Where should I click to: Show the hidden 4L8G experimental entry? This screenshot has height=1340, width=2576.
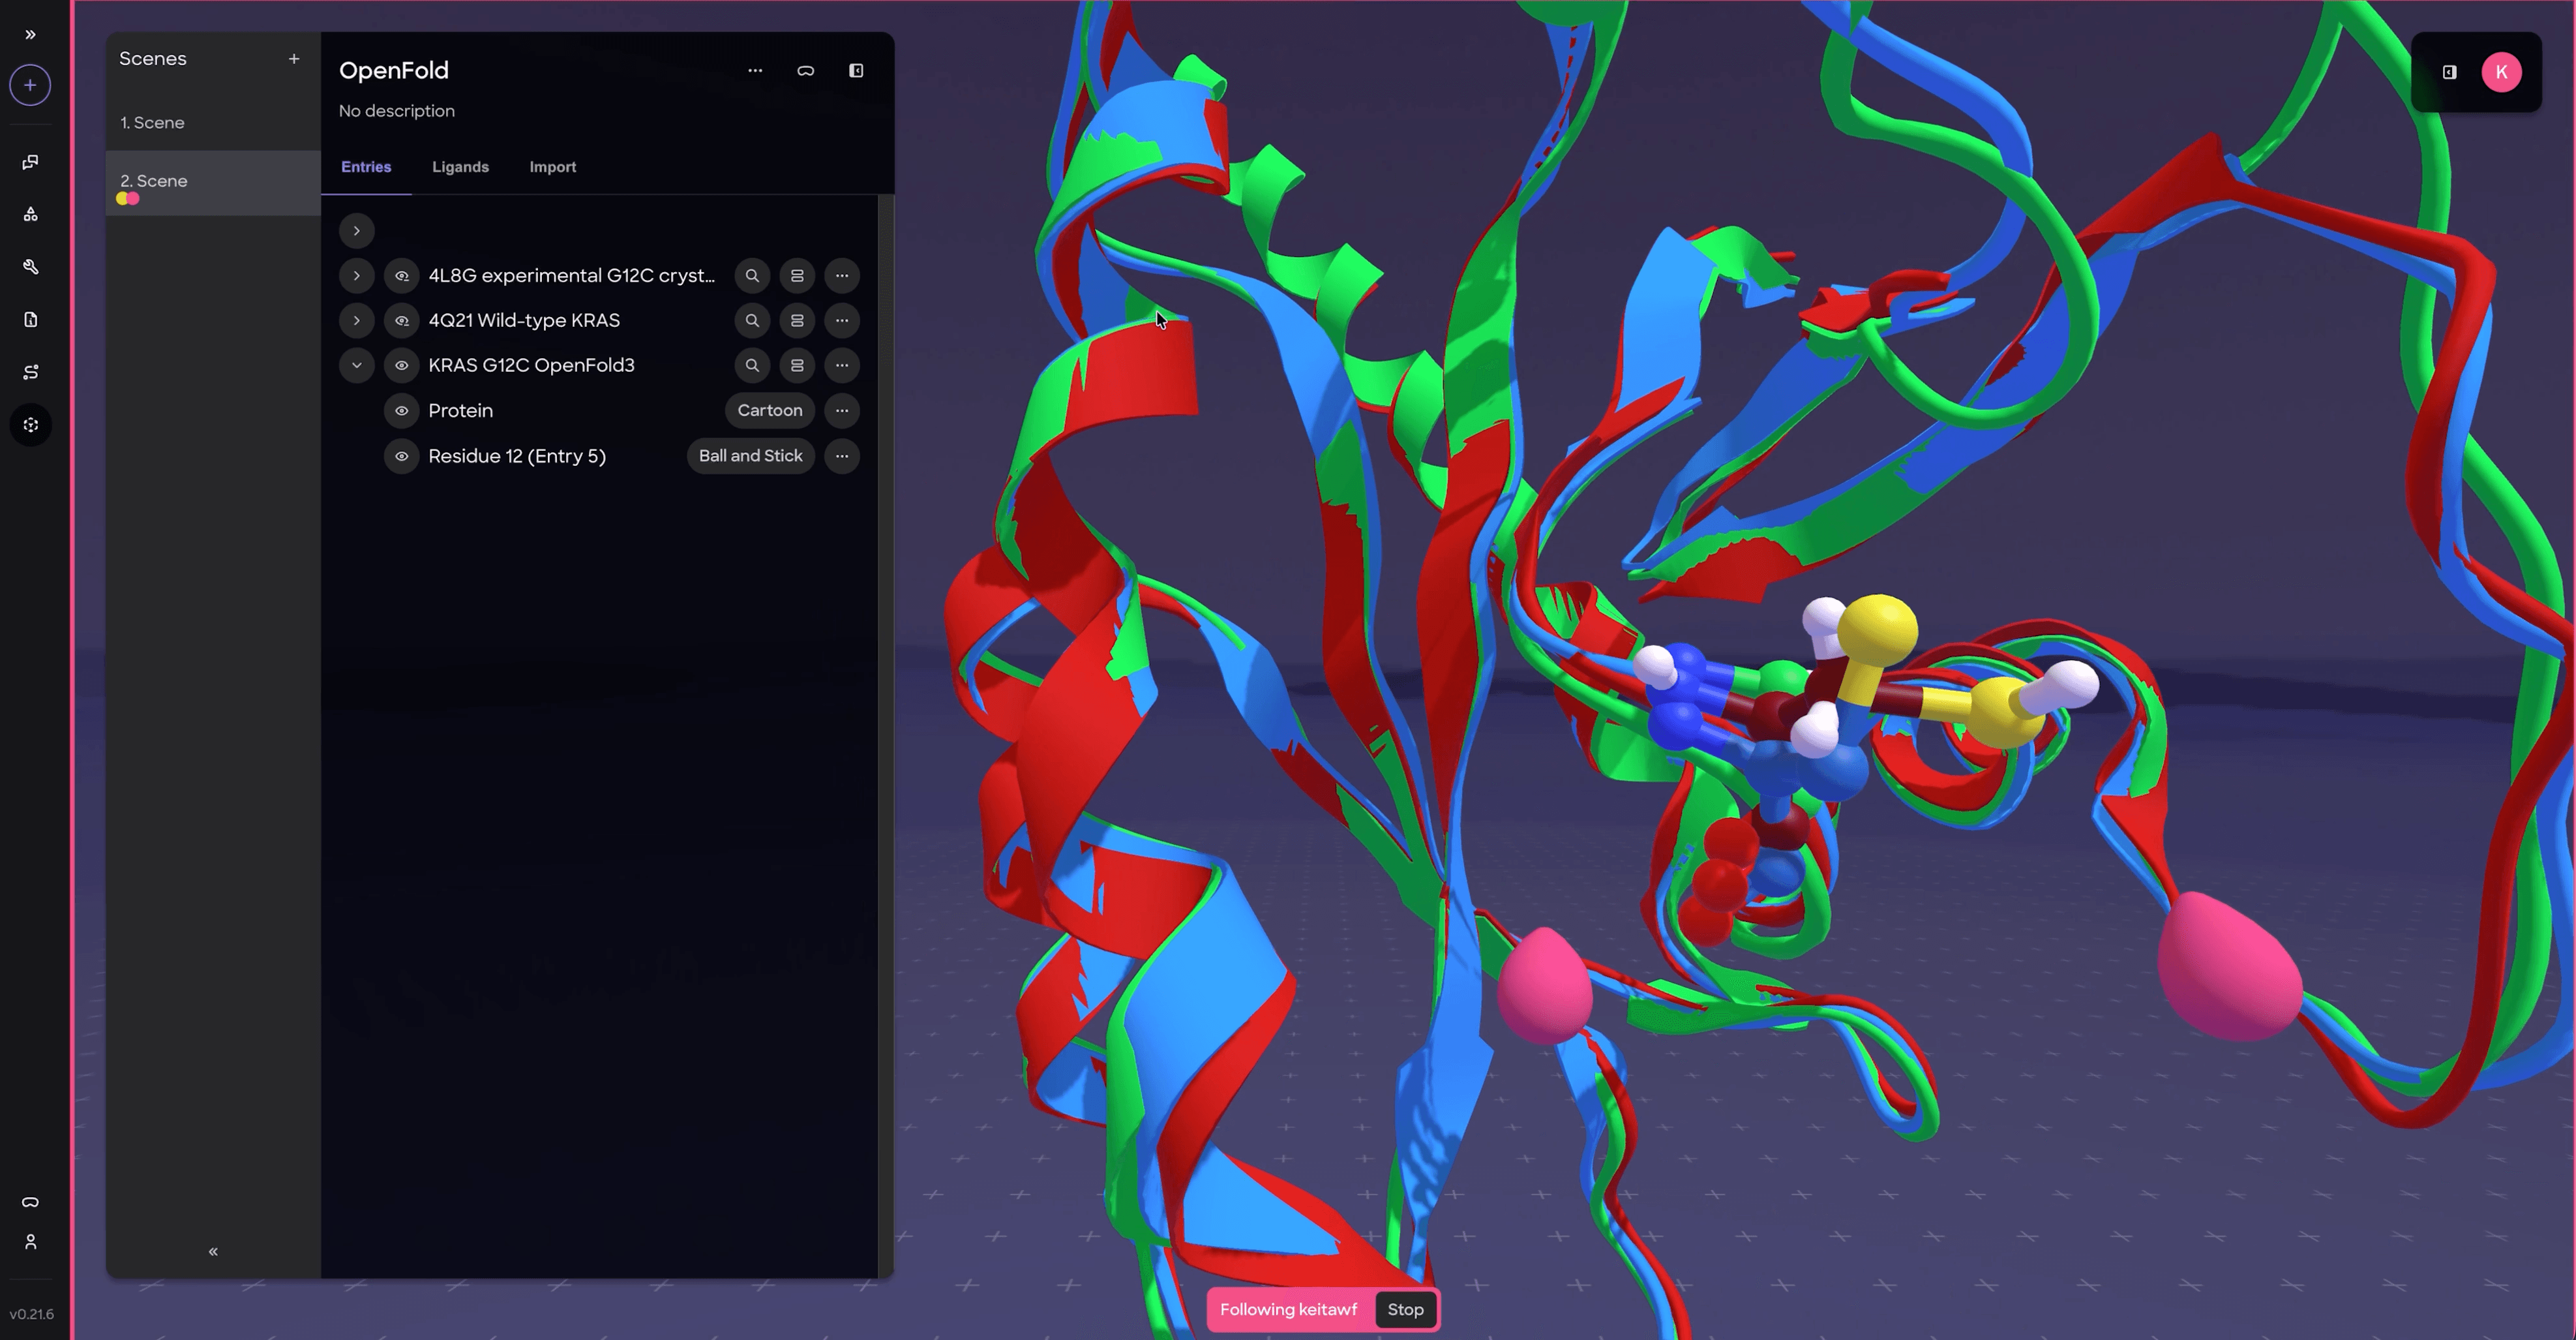pyautogui.click(x=402, y=276)
